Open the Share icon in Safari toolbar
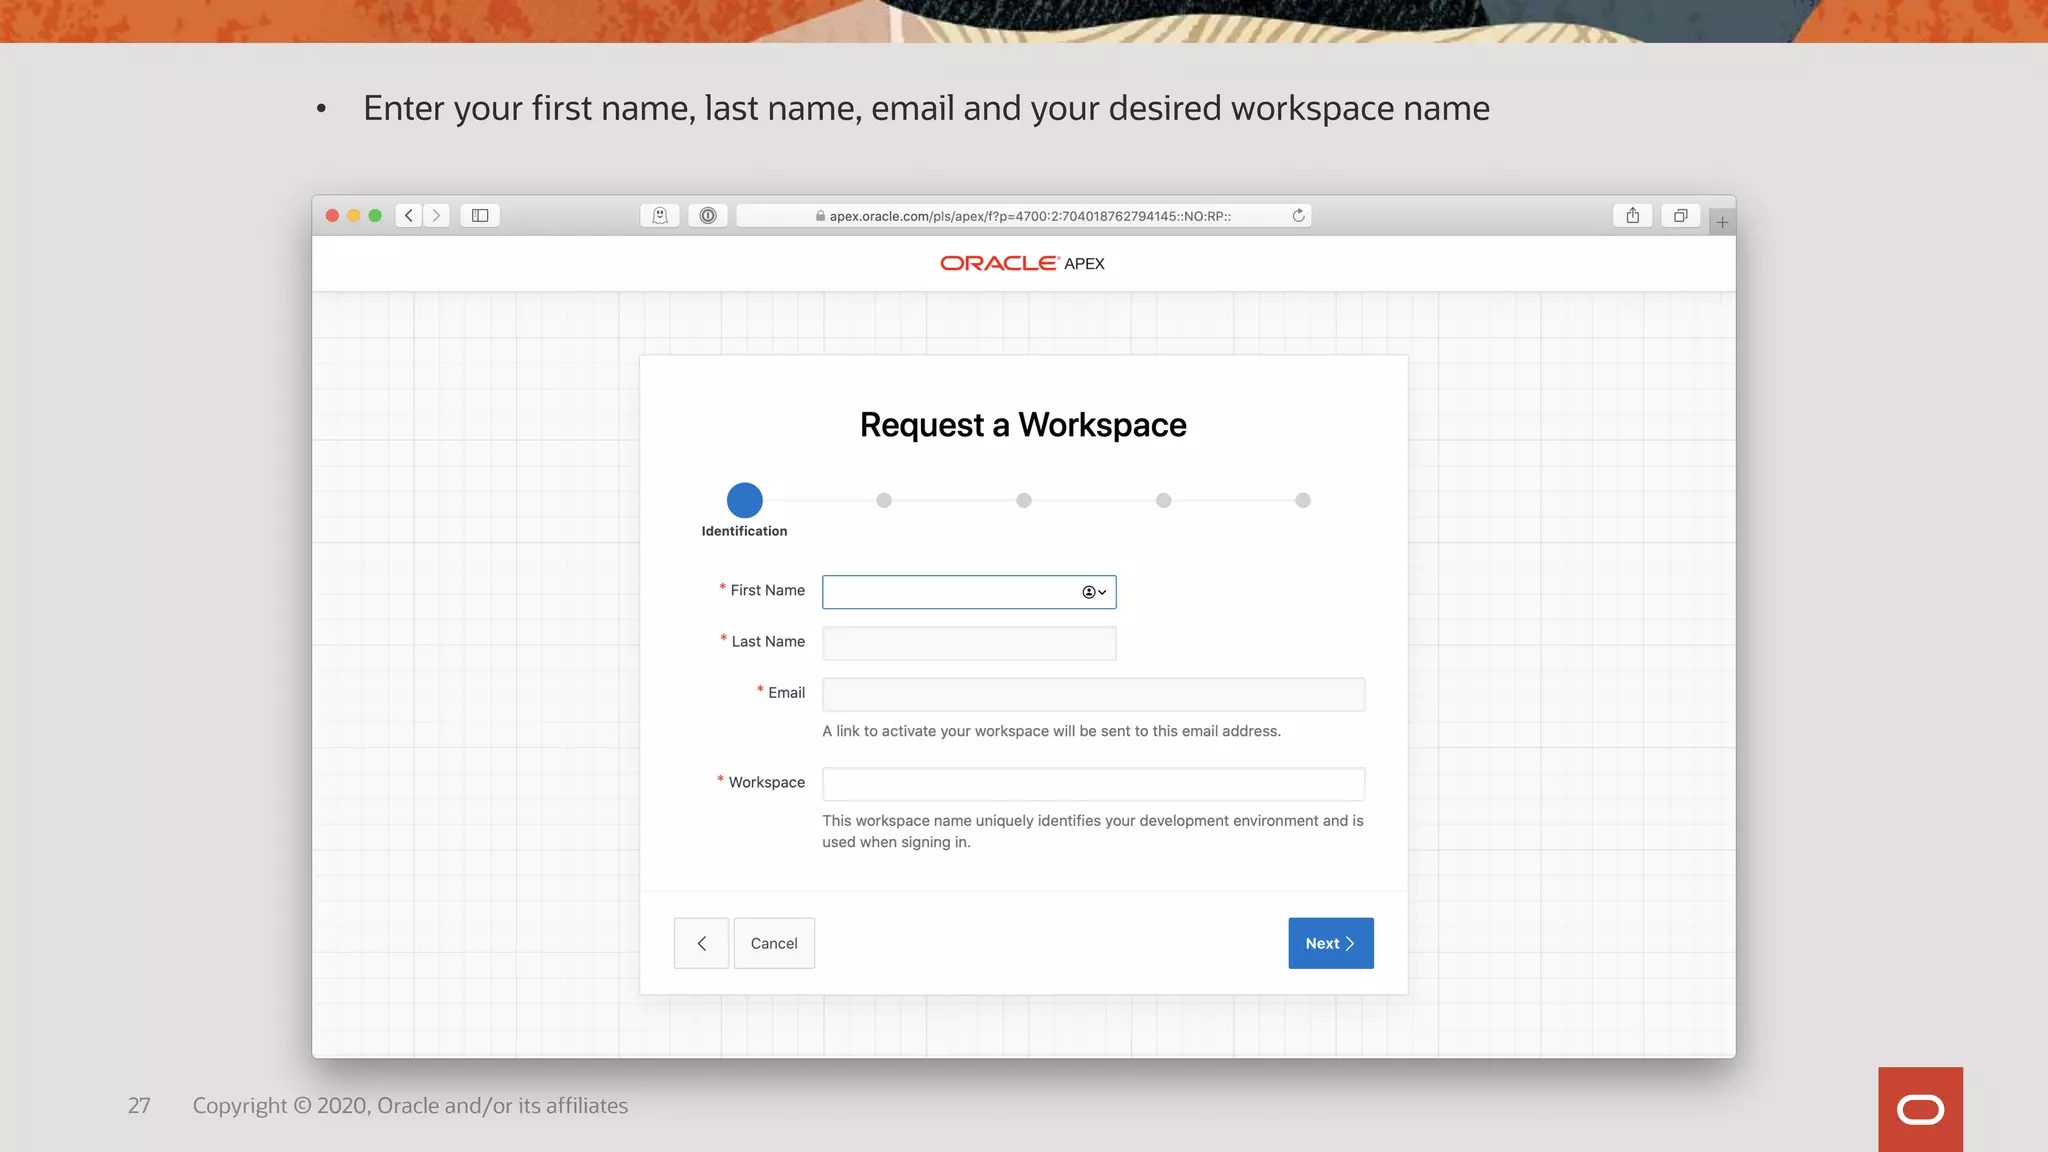Image resolution: width=2048 pixels, height=1152 pixels. [1633, 215]
